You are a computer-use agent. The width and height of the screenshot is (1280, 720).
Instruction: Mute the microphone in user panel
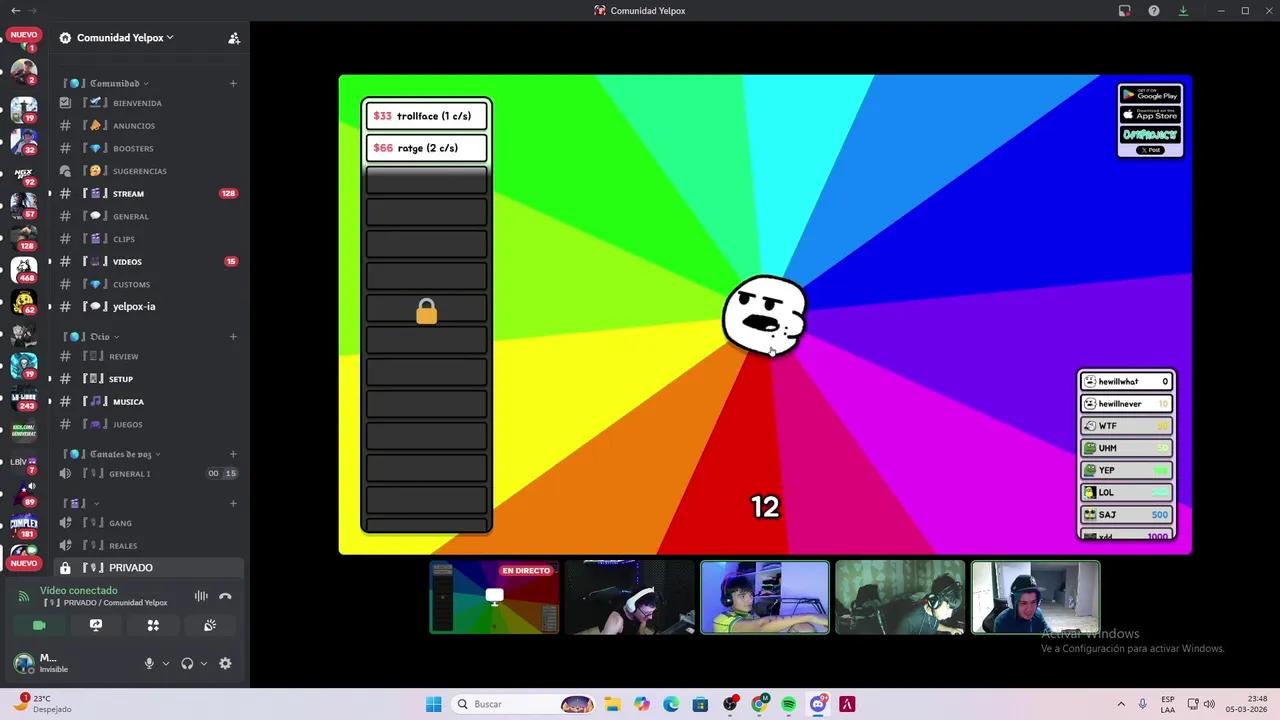tap(149, 663)
